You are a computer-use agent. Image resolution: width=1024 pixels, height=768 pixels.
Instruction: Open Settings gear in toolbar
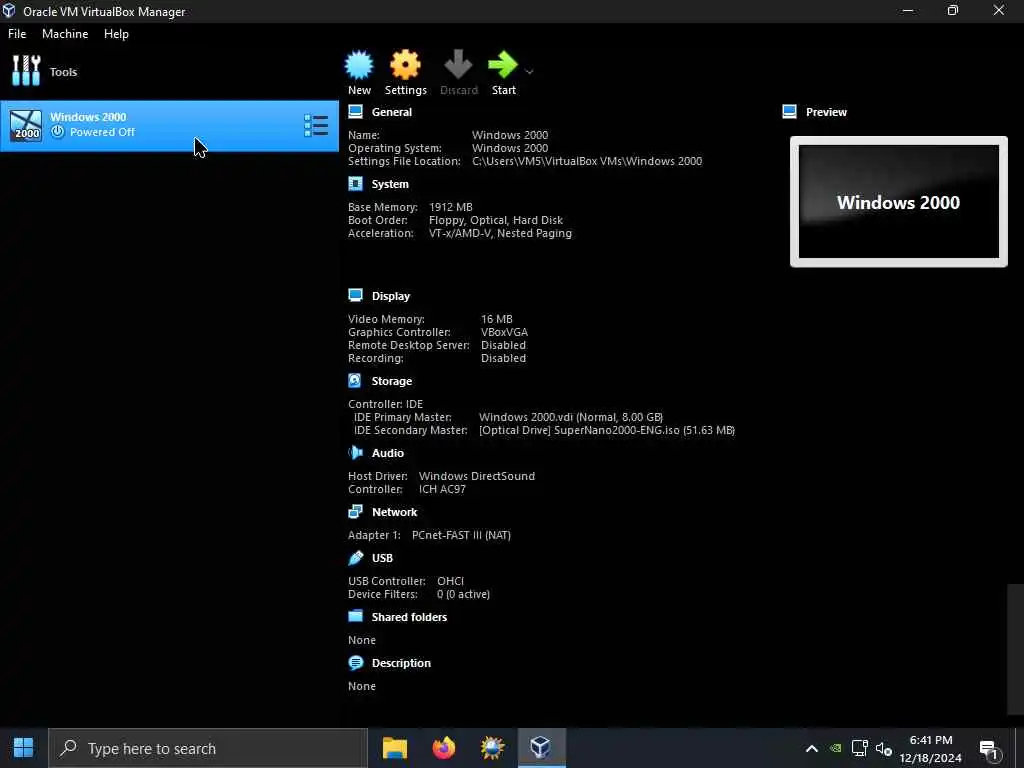pyautogui.click(x=405, y=65)
